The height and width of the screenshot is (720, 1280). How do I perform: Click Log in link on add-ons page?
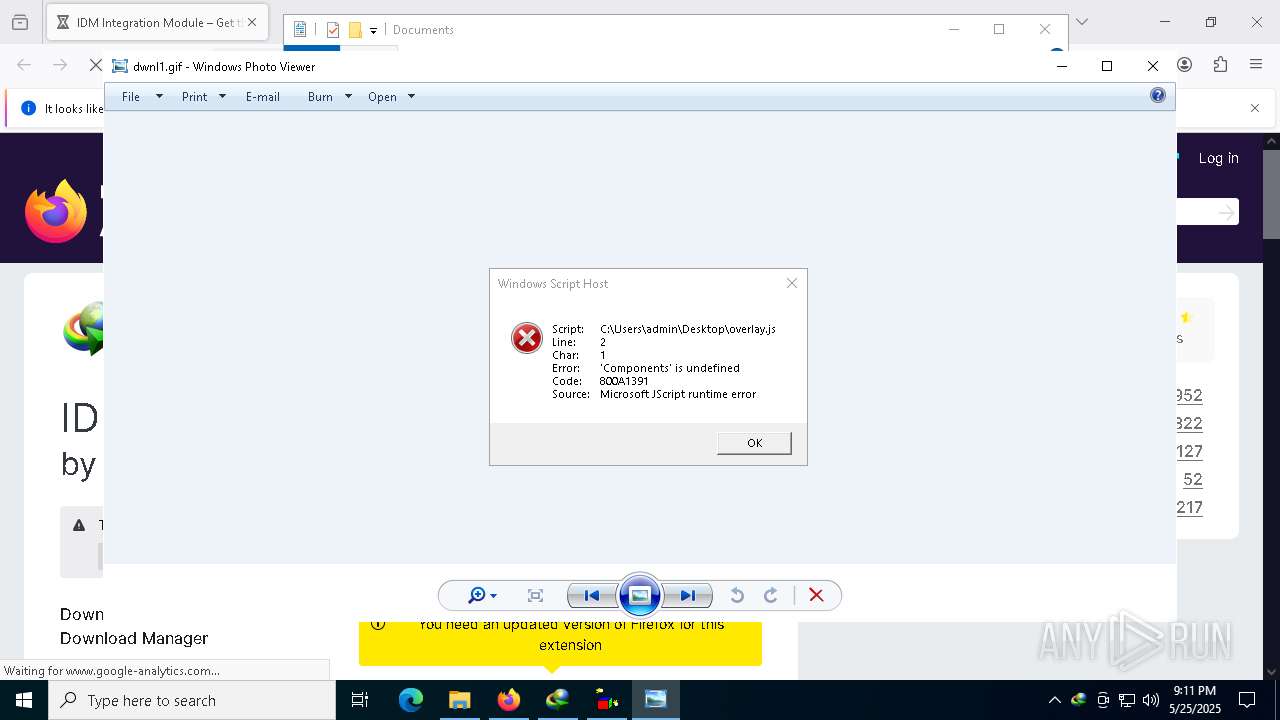[x=1218, y=158]
